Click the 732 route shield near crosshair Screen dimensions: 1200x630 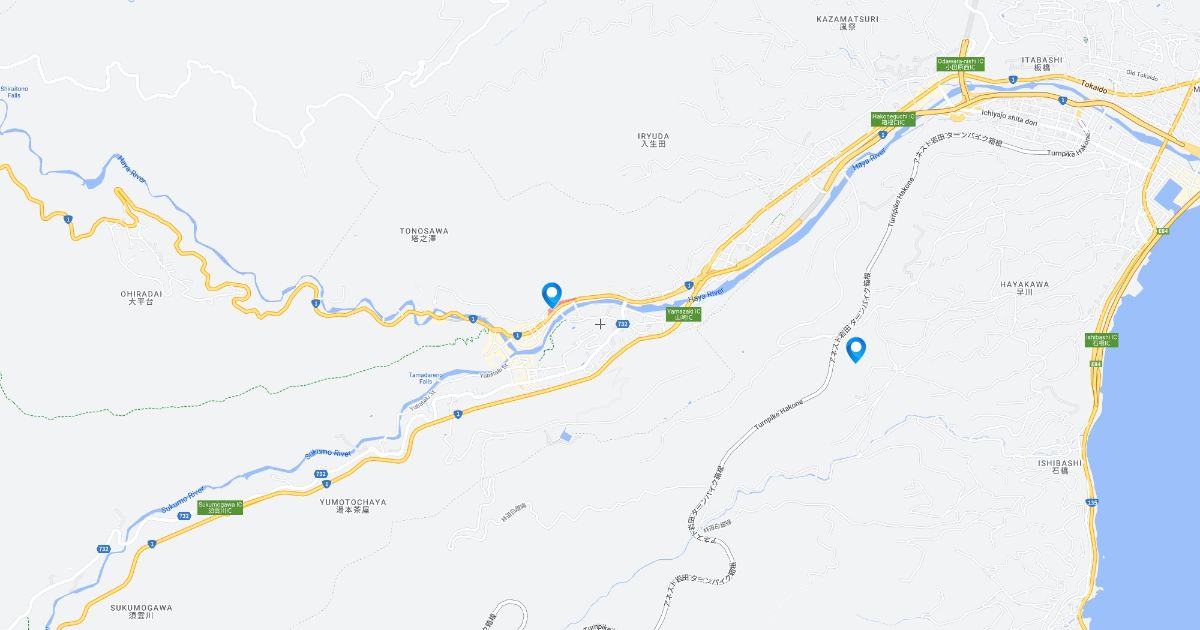623,325
